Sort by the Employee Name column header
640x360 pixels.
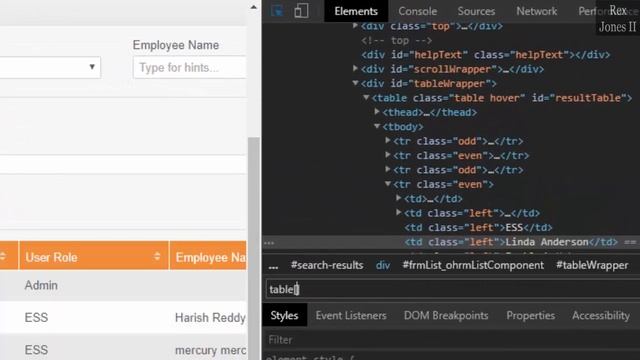point(208,256)
